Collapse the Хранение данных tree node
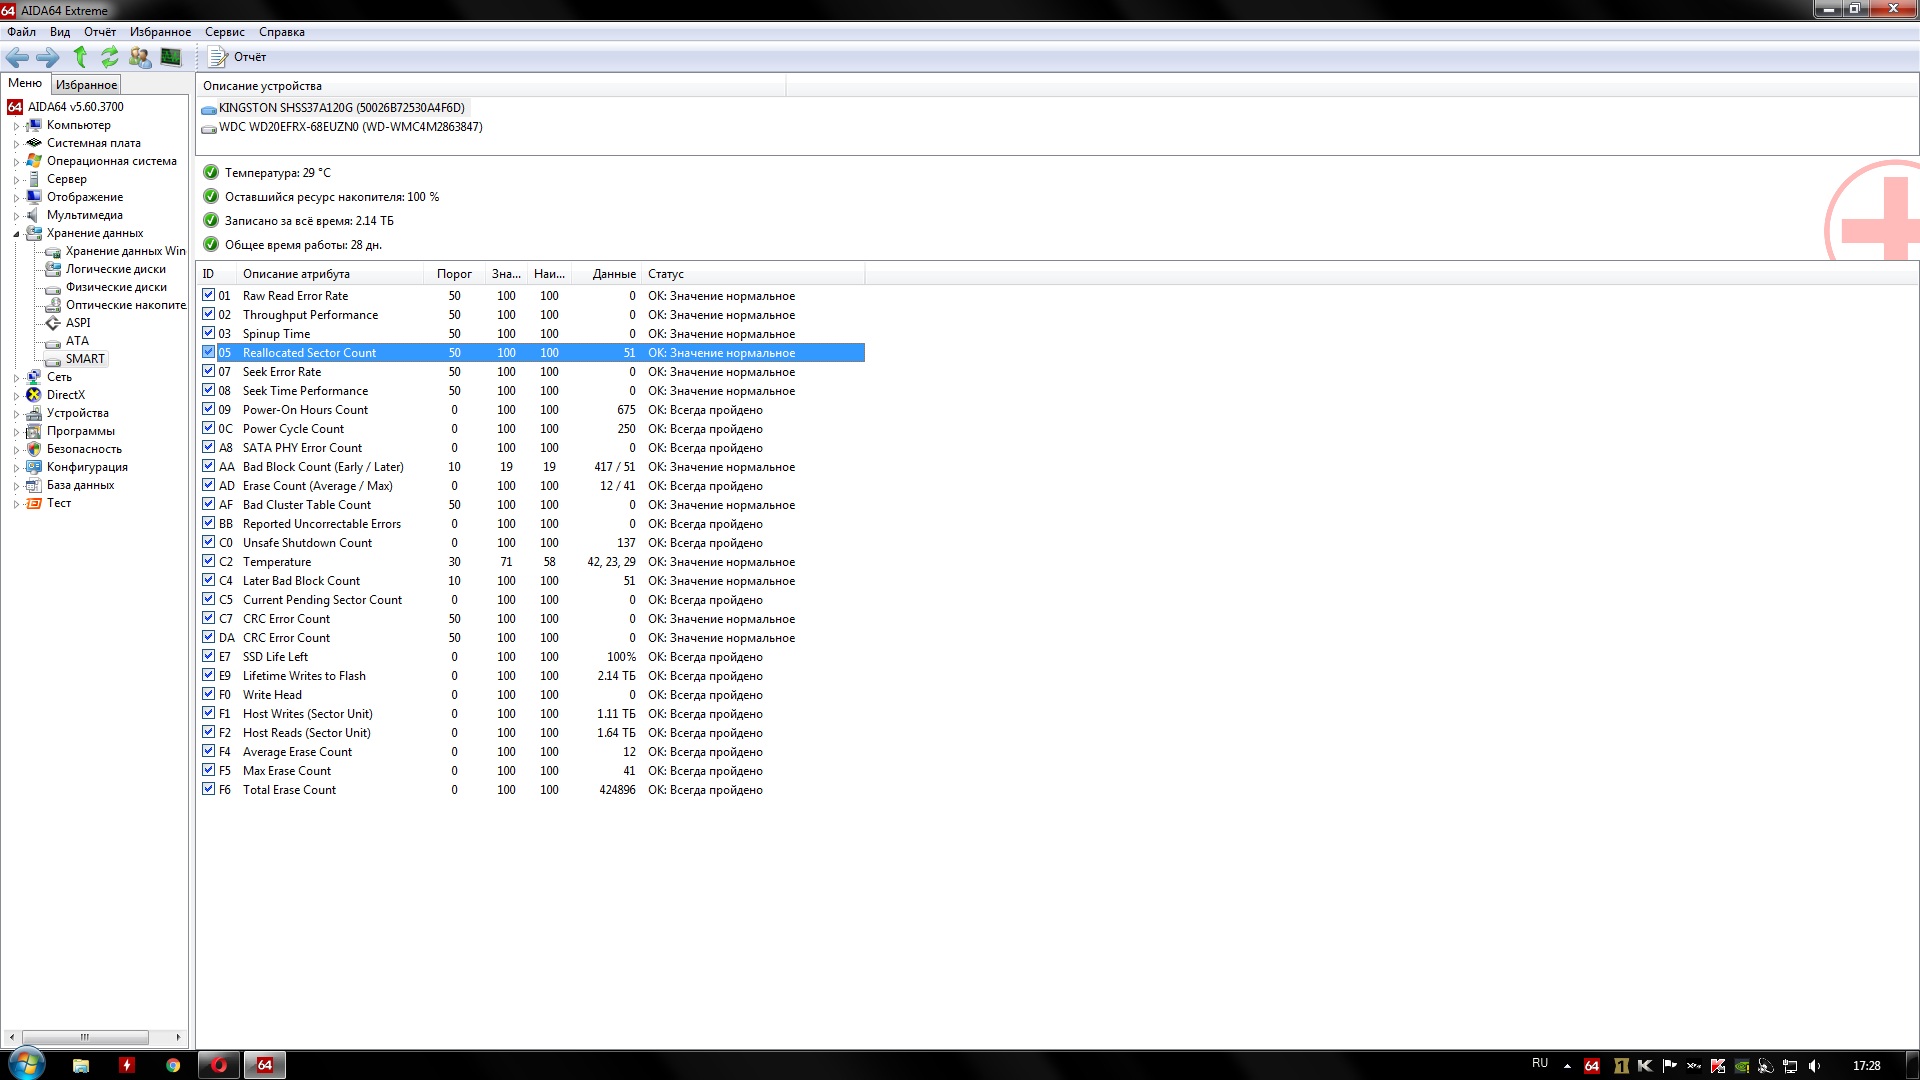 (16, 234)
